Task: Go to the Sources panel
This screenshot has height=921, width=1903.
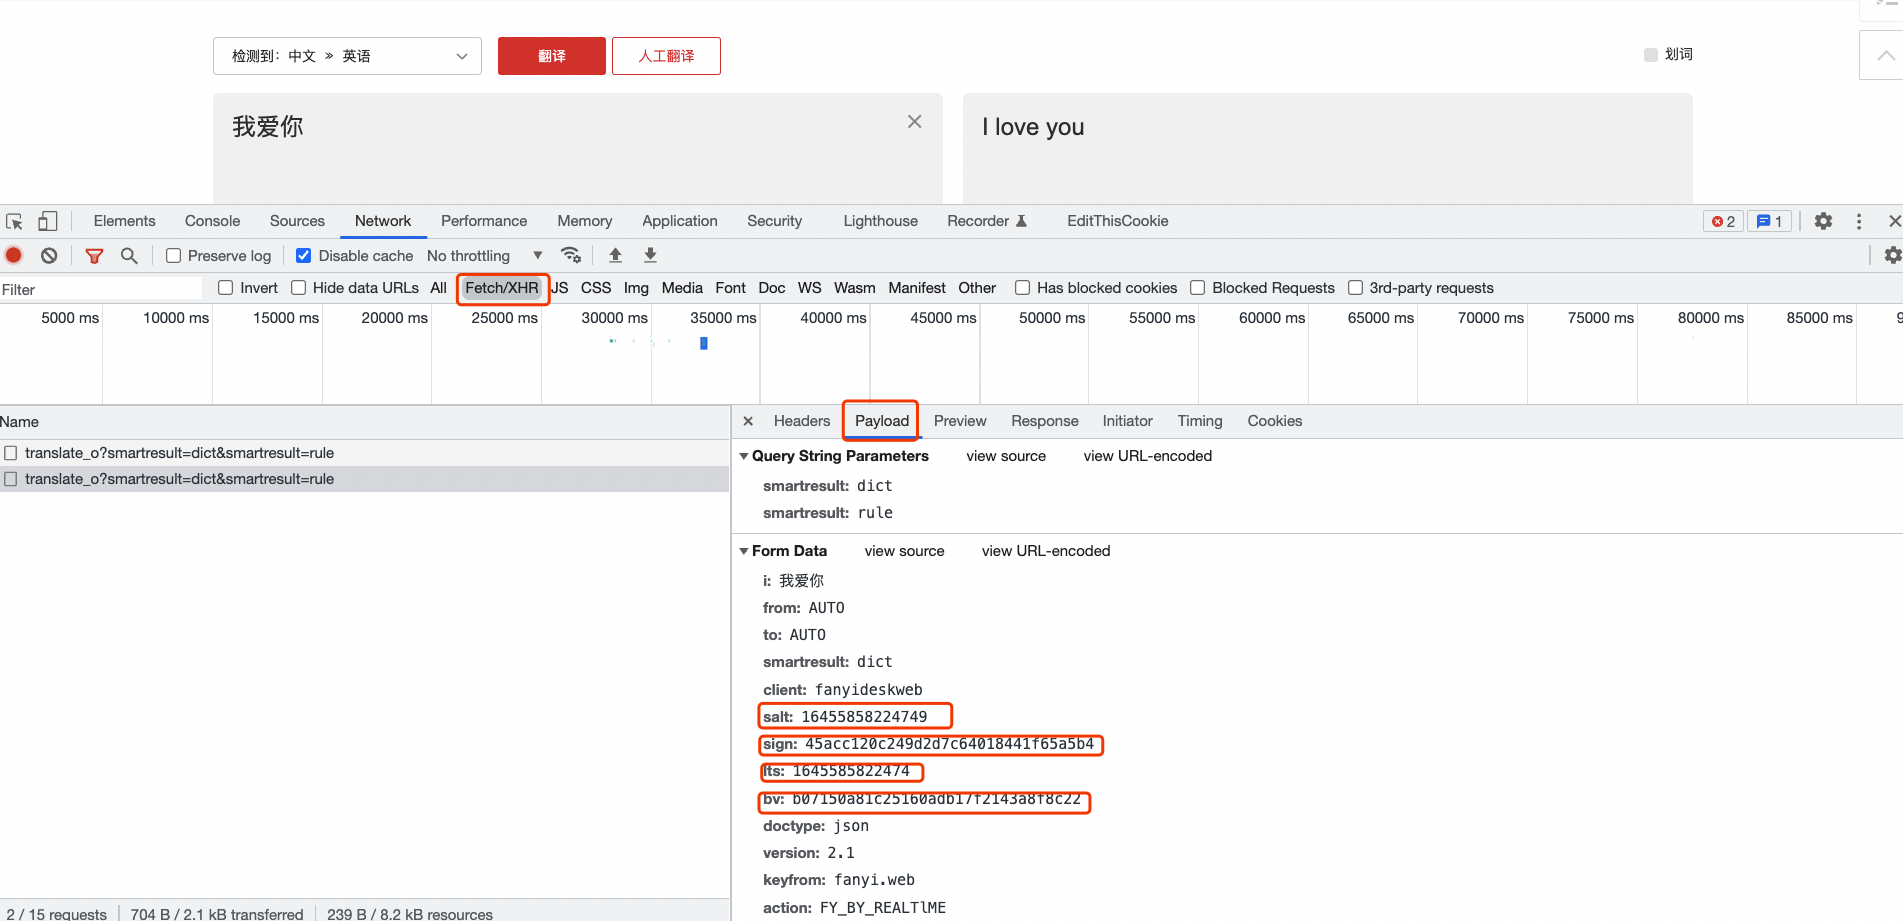Action: [297, 221]
